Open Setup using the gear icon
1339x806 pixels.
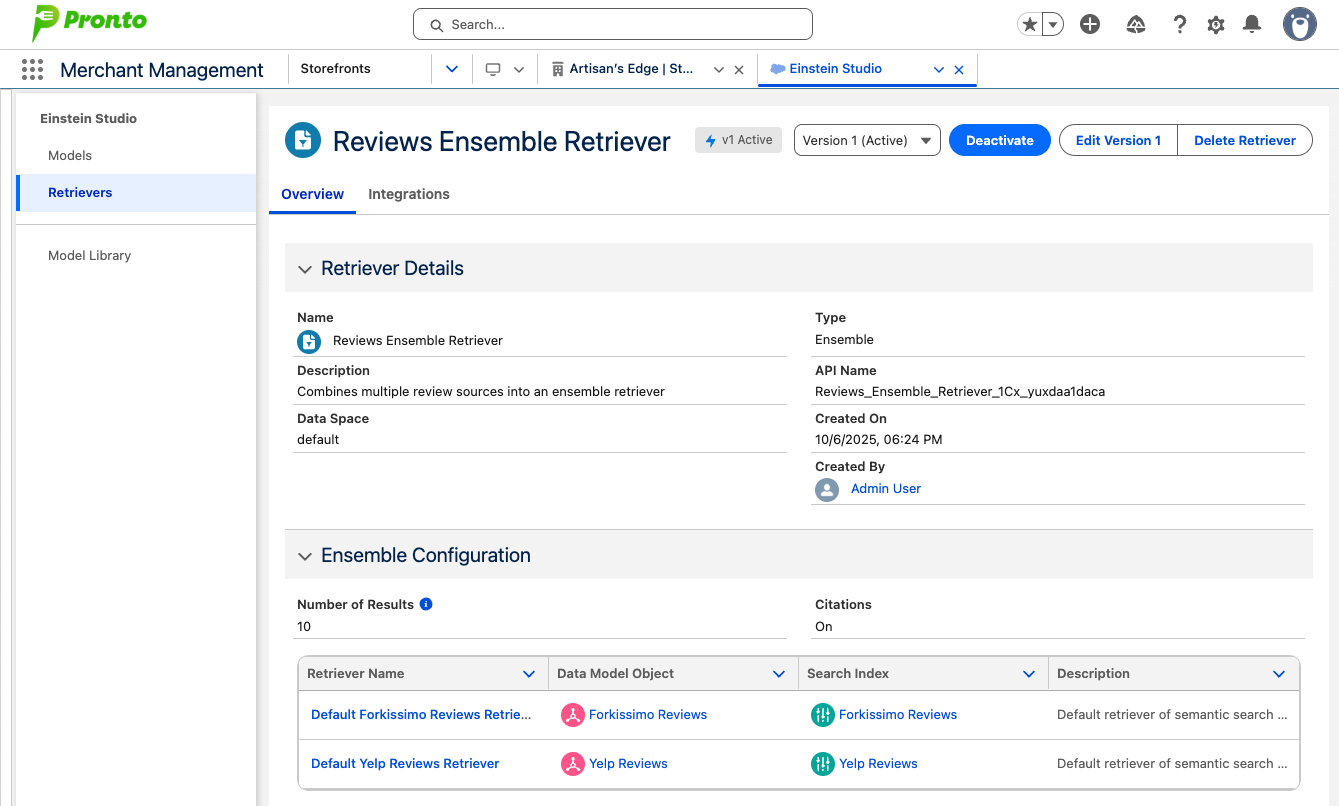[x=1215, y=23]
